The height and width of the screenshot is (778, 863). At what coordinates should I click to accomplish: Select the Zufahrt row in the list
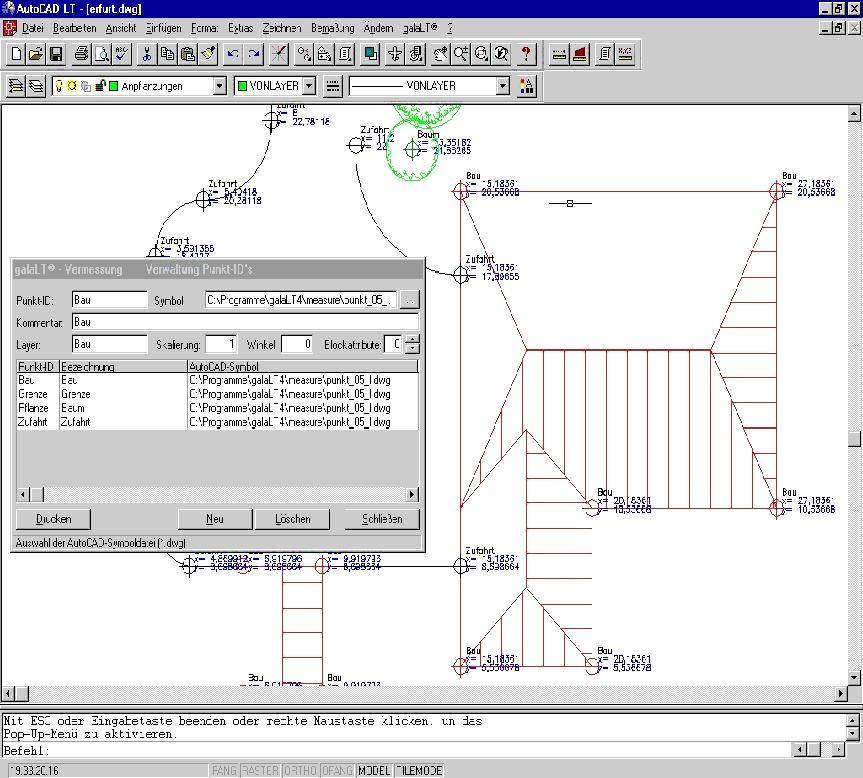tap(217, 422)
